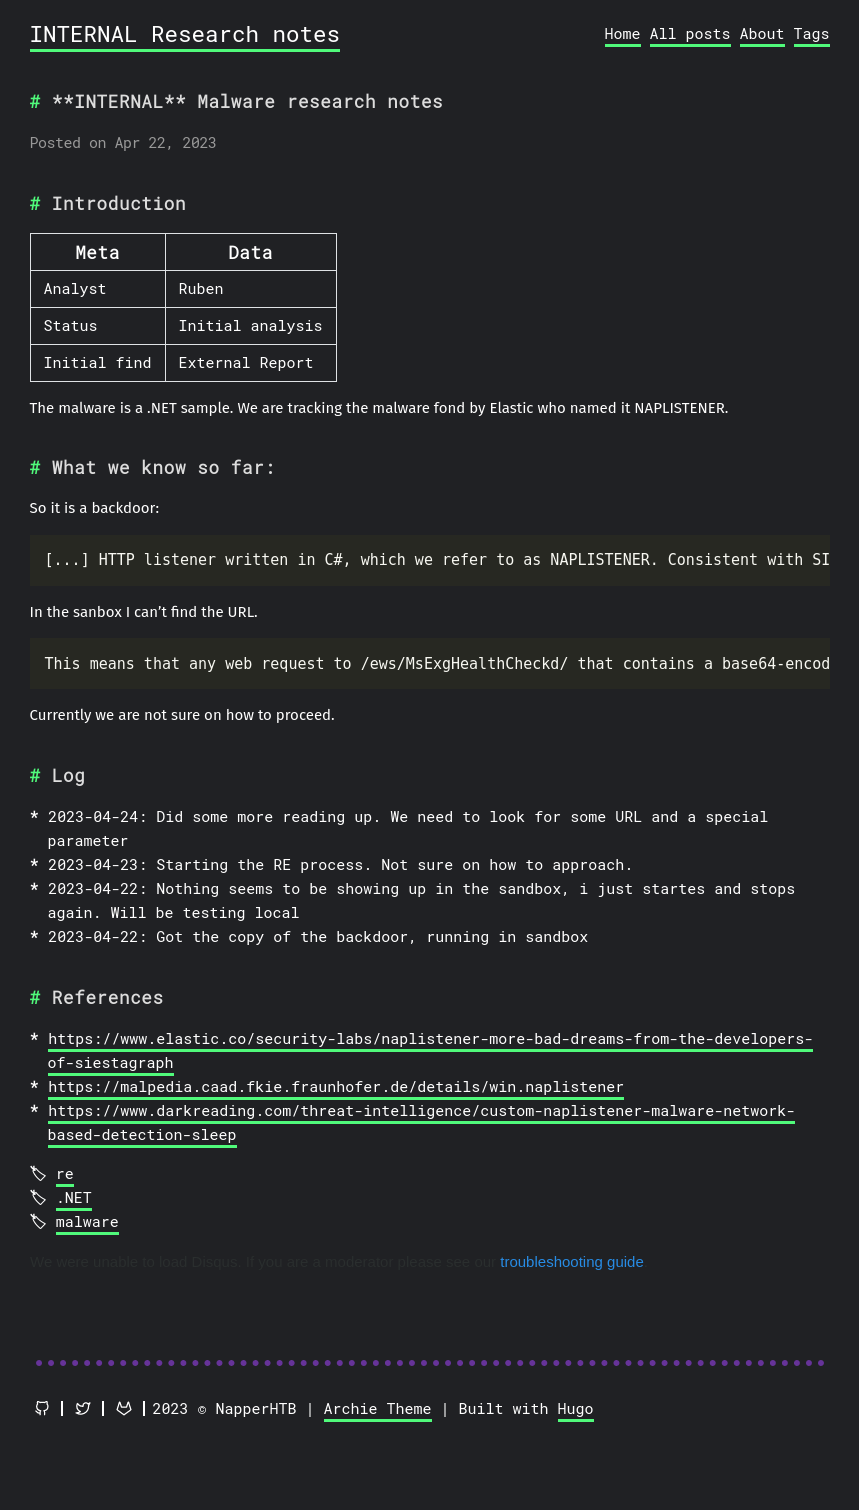Open the Disqus troubleshooting guide link
Screen dimensions: 859x1510
(x=571, y=1262)
